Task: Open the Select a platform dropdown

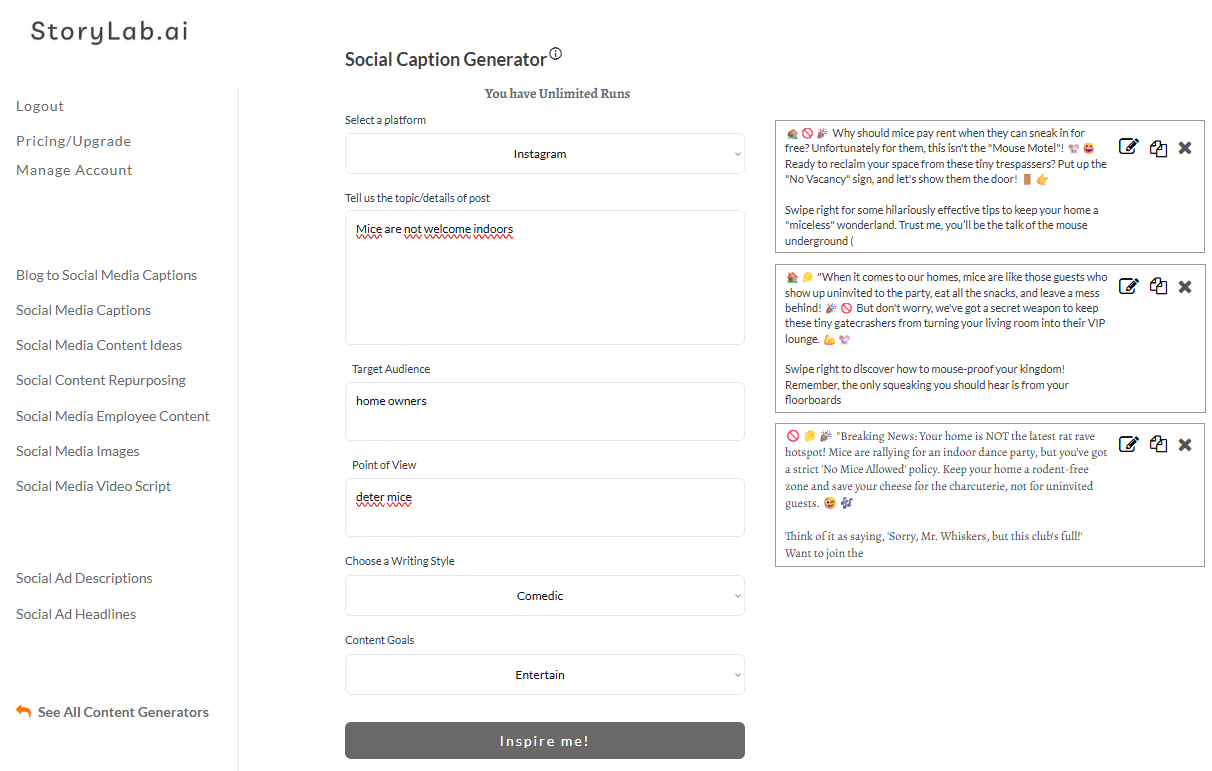Action: tap(545, 154)
